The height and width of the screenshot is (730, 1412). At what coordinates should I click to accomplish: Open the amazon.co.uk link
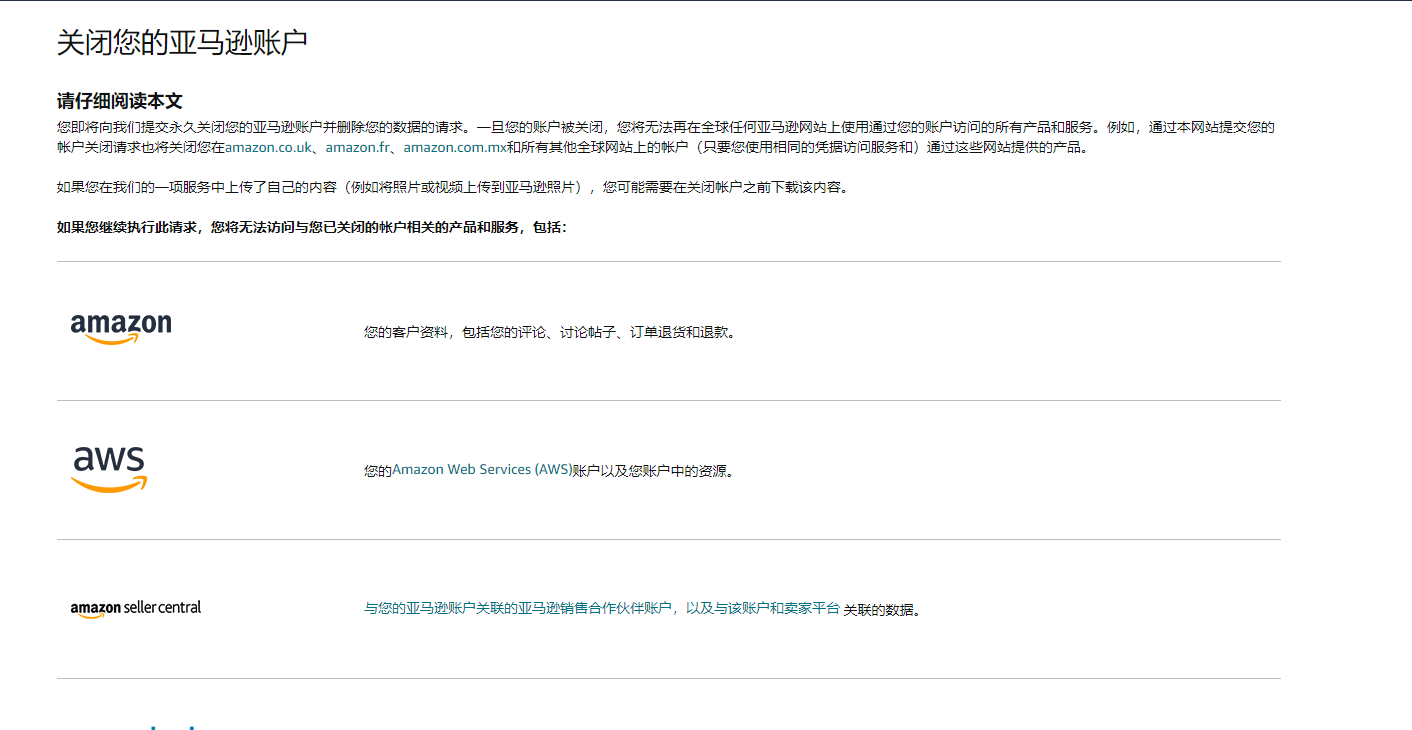click(269, 147)
